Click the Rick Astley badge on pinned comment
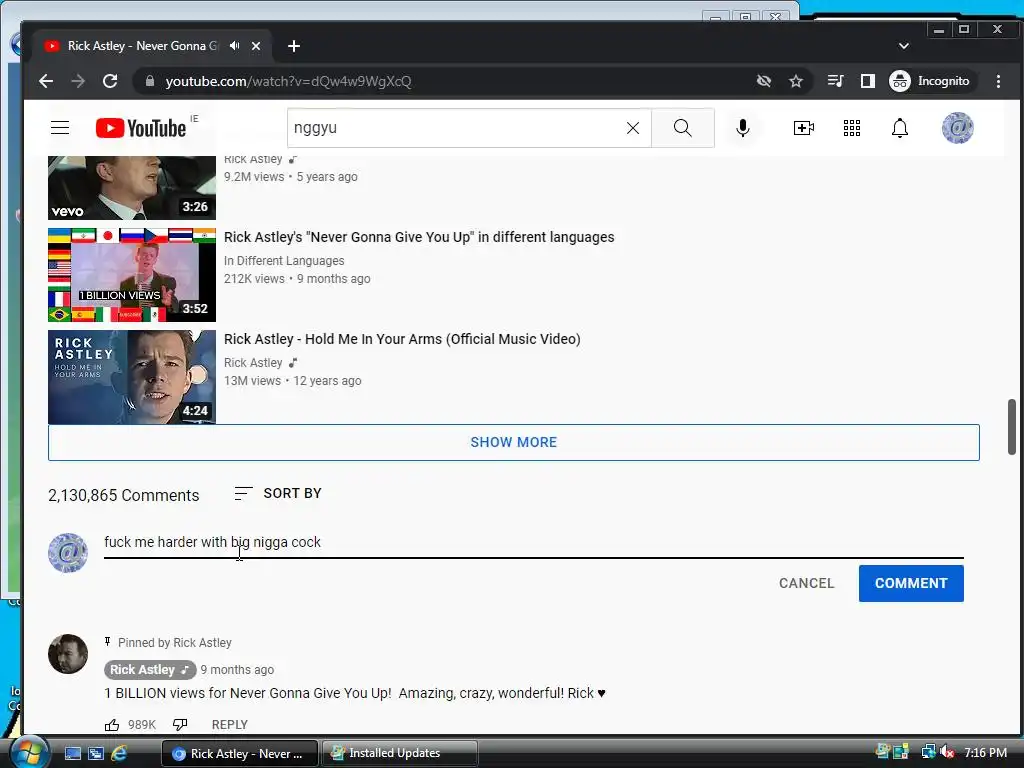Screen dimensions: 1024x768 [x=150, y=669]
